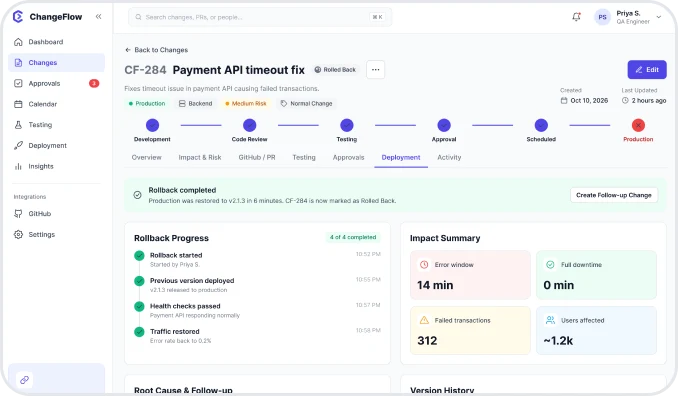The width and height of the screenshot is (678, 396).
Task: Open Deployment in the sidebar
Action: click(56, 146)
